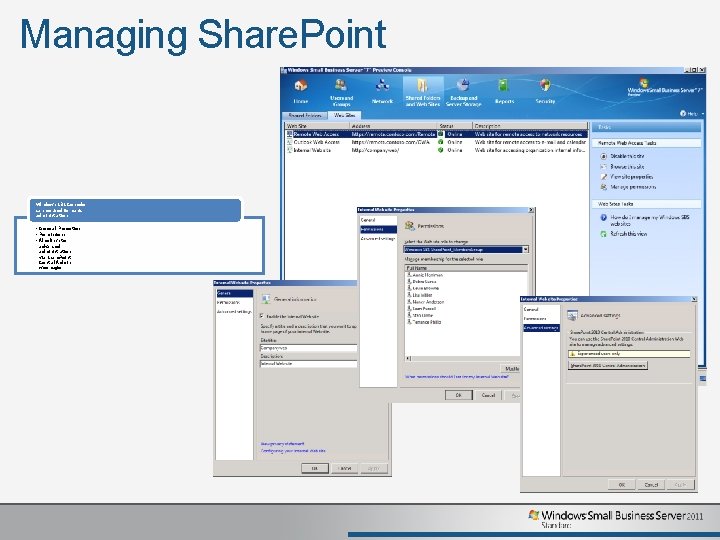Sort by the Status column header
Screen dimensions: 720x540
455,126
